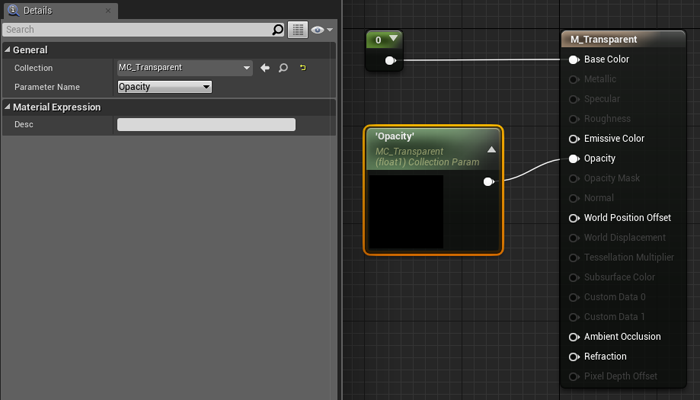Click the Ambient Occlusion input pin
Viewport: 700px width, 400px height.
[574, 337]
